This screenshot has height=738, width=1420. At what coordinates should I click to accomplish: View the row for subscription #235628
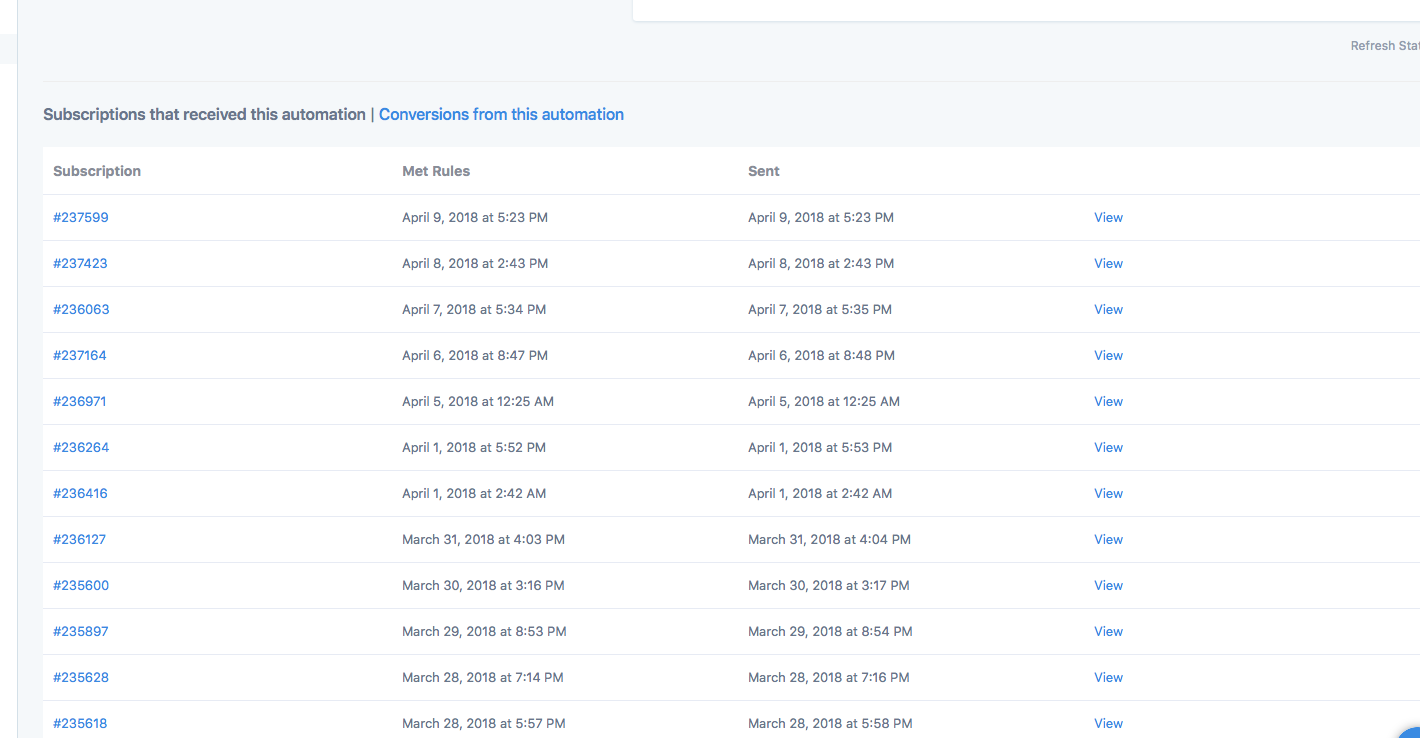1108,677
